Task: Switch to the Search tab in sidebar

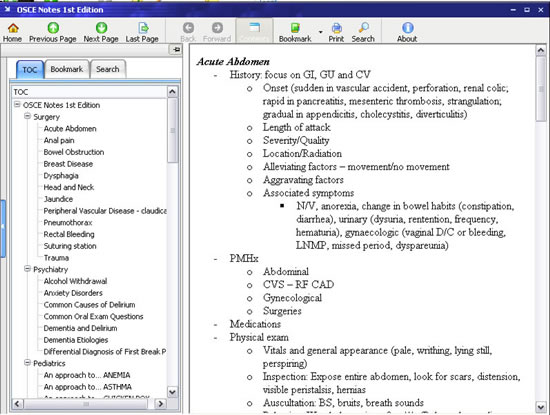Action: [x=108, y=69]
